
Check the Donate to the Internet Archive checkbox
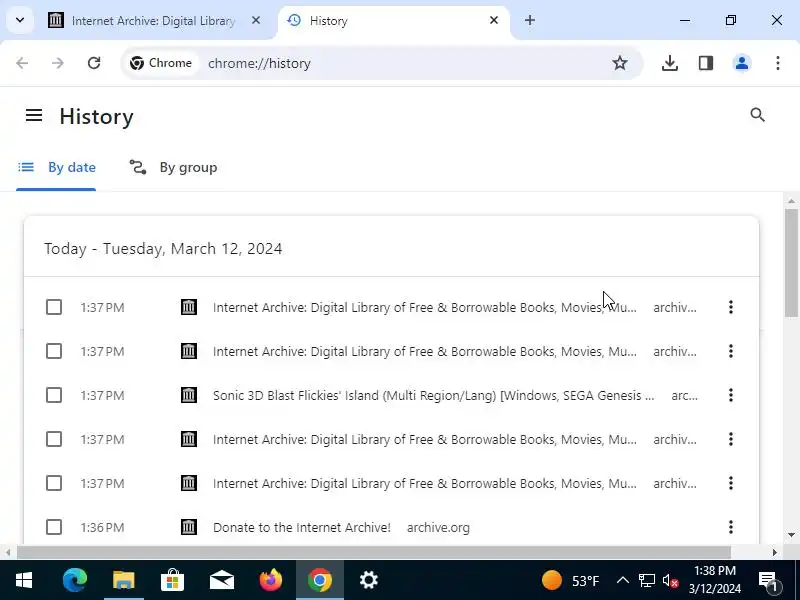click(x=54, y=527)
